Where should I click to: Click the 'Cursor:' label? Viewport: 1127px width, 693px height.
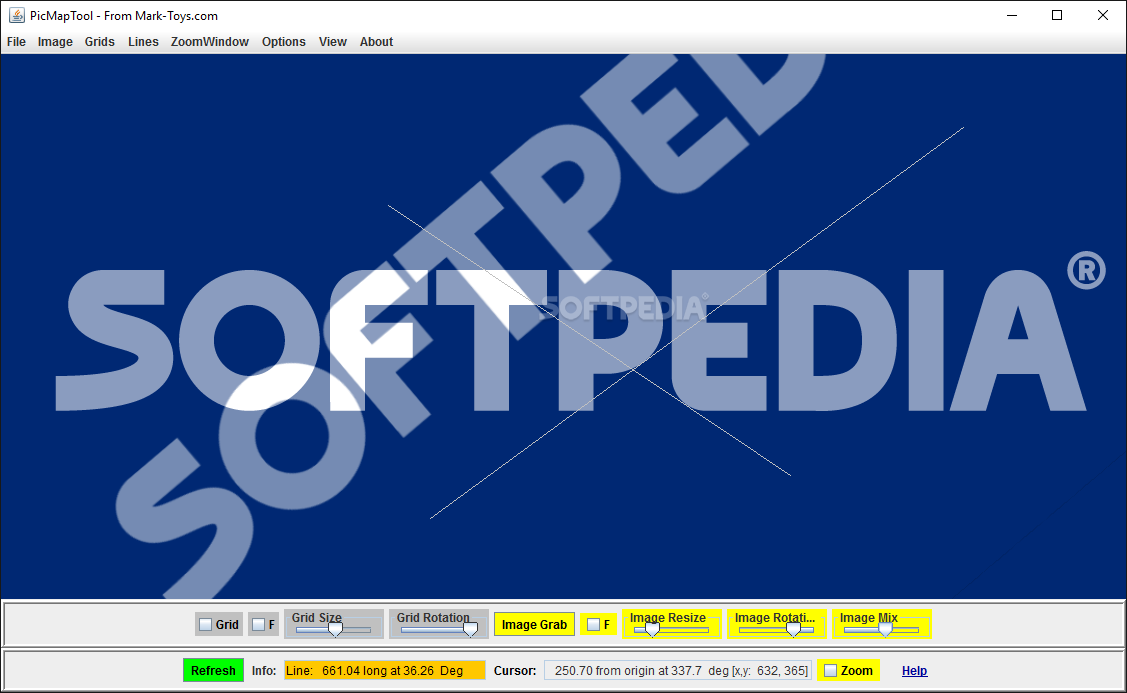[515, 671]
